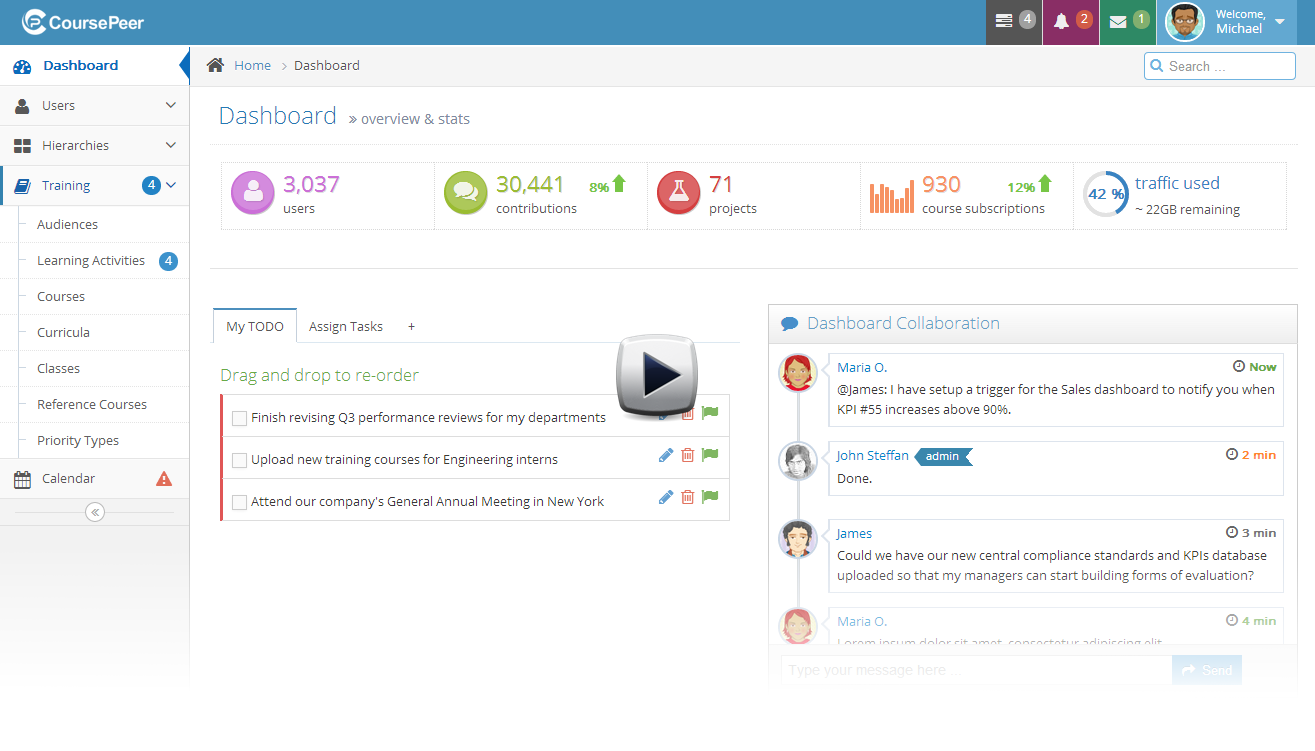The image size is (1315, 751).
Task: Delete the Attend General Annual Meeting task
Action: pyautogui.click(x=688, y=497)
